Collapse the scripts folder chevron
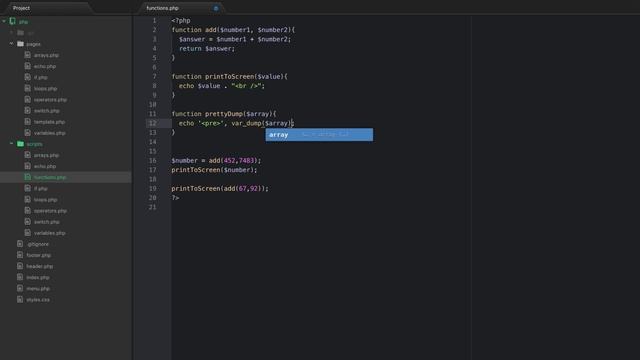This screenshot has width=640, height=360. point(11,144)
